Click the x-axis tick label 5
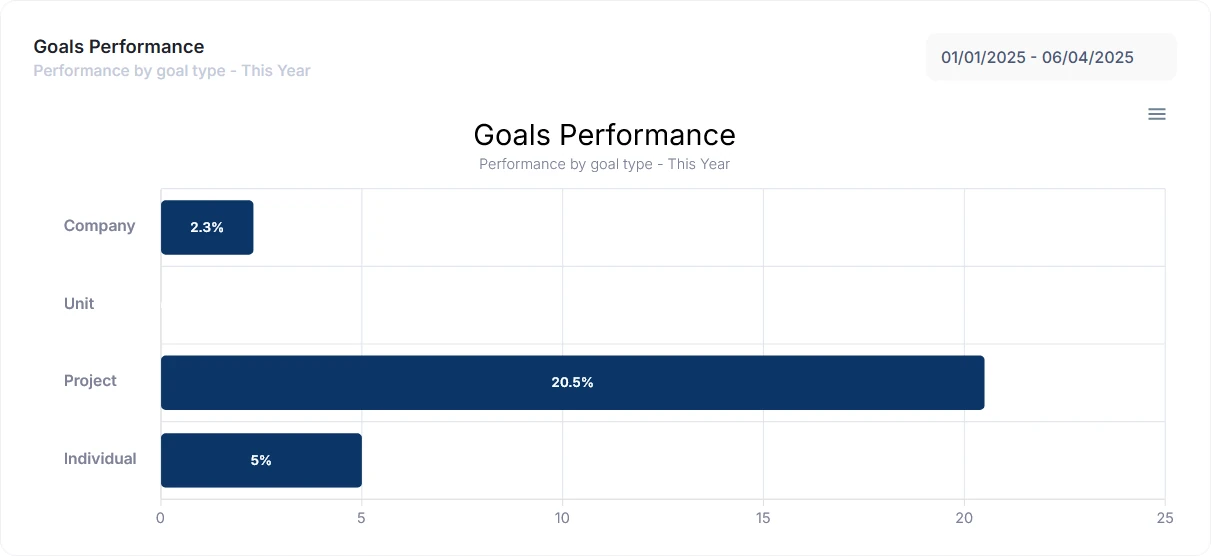This screenshot has height=556, width=1211. tap(362, 518)
